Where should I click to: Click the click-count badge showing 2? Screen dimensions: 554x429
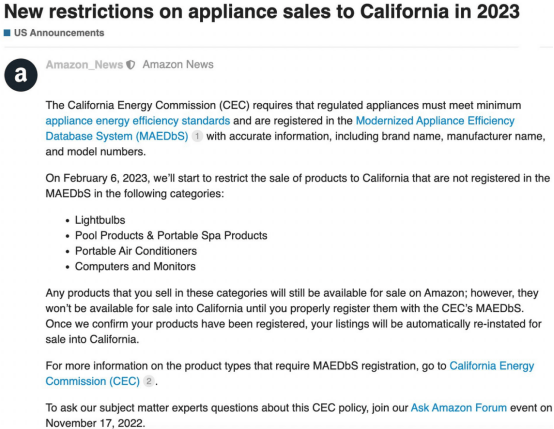149,381
